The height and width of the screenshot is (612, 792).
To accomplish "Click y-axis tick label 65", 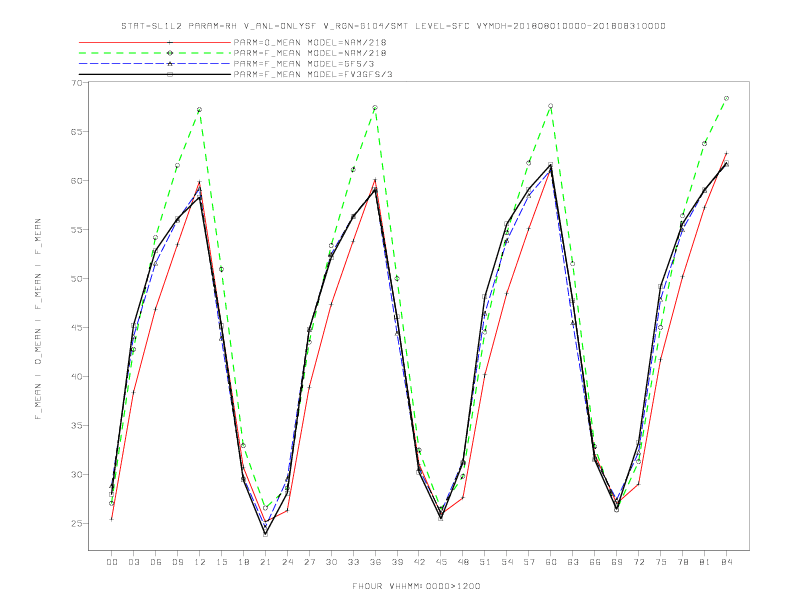I will pyautogui.click(x=76, y=131).
